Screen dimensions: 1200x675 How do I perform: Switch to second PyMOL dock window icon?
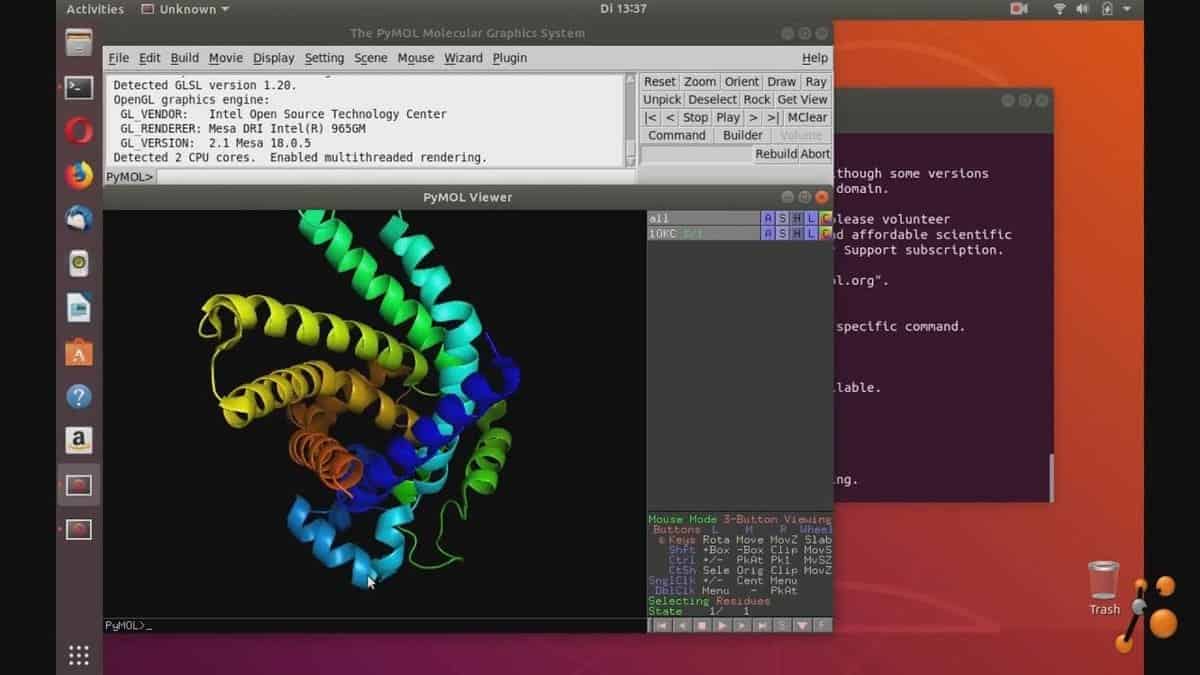click(x=79, y=529)
